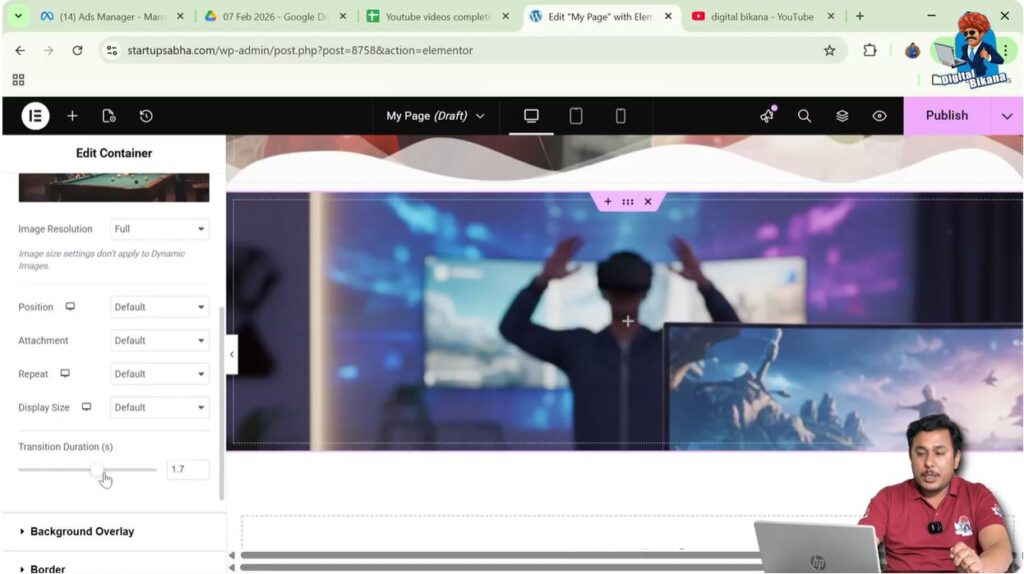Viewport: 1024px width, 574px height.
Task: Toggle the preview changes eye icon
Action: pyautogui.click(x=879, y=116)
